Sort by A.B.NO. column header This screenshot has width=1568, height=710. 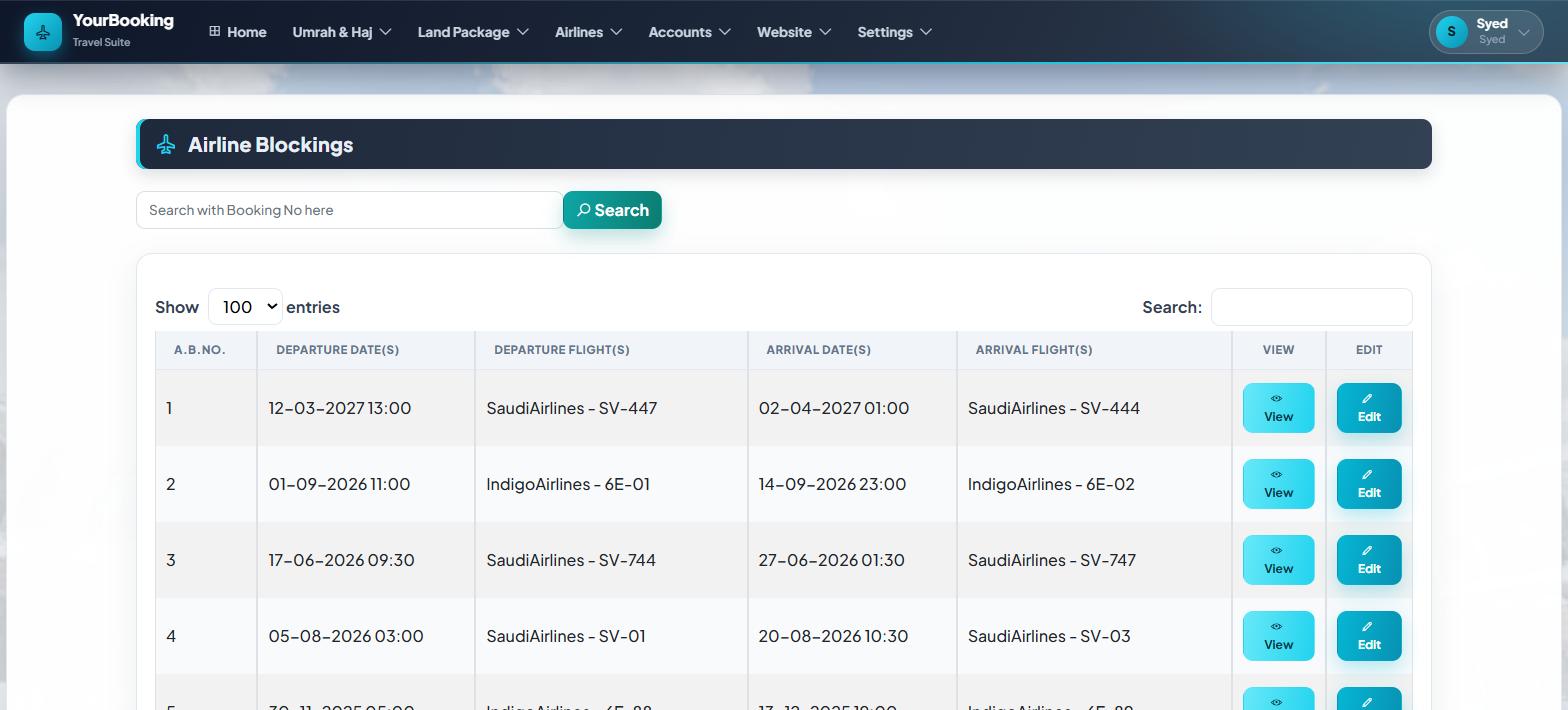point(206,350)
